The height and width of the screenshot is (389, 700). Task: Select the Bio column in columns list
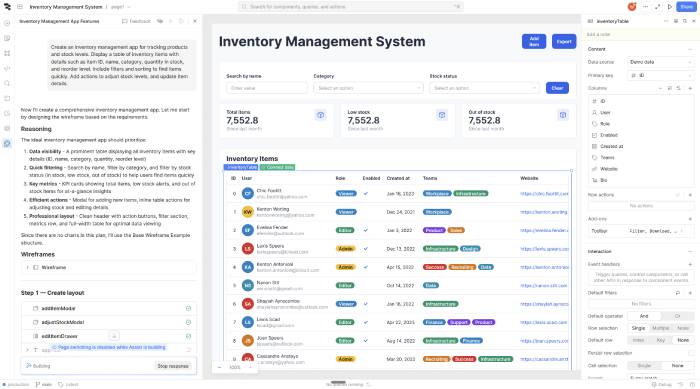[641, 180]
